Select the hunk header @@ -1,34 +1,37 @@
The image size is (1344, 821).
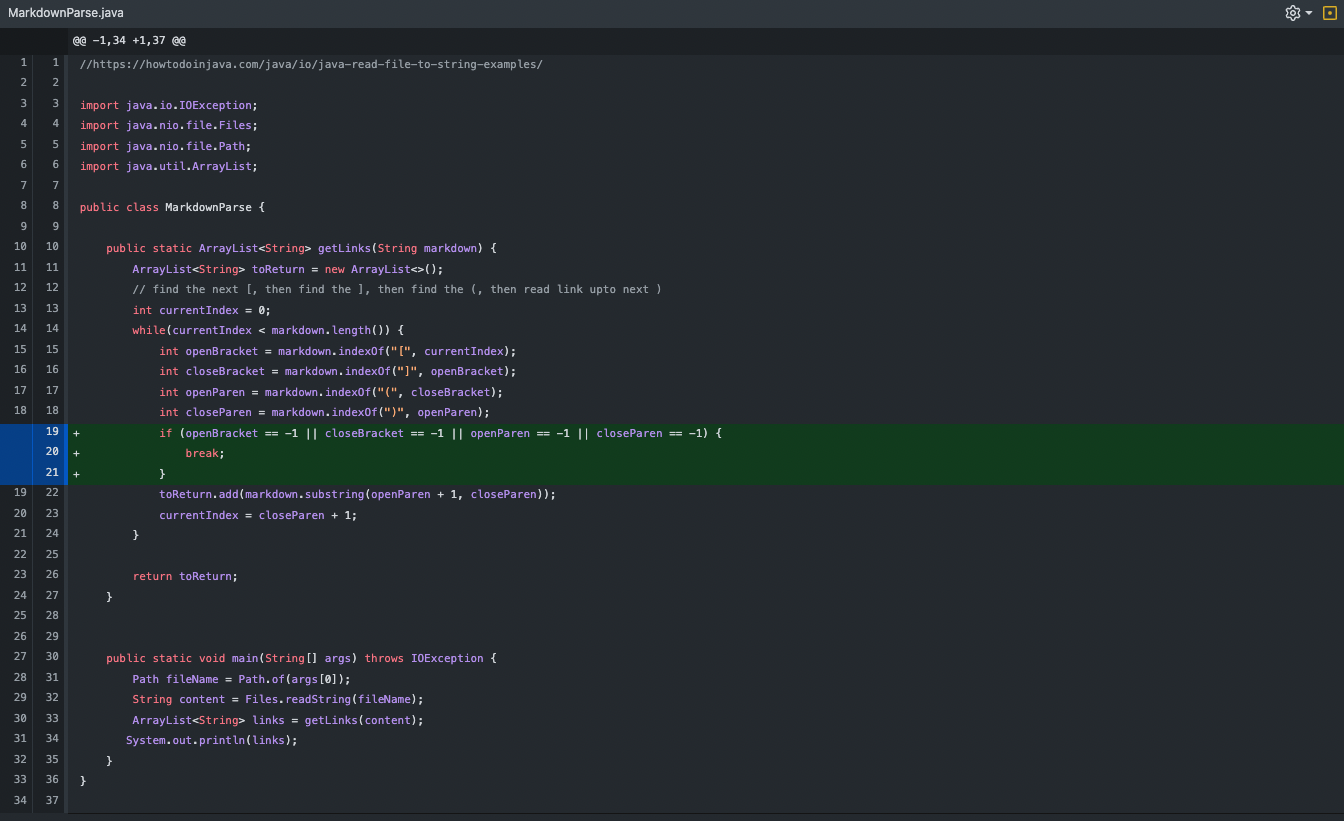click(x=129, y=41)
